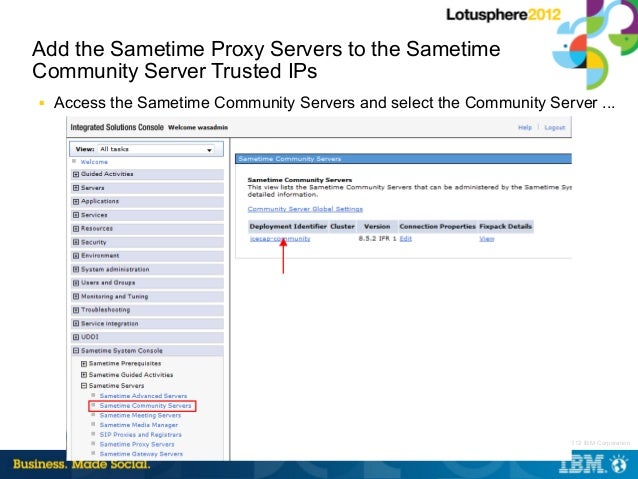Open Sametime Advanced Servers
This screenshot has height=479, width=638.
click(143, 396)
